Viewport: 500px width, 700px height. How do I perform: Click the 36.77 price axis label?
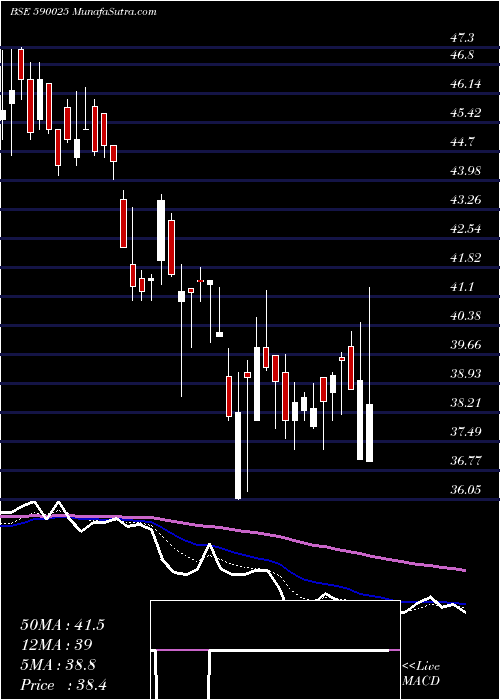[466, 461]
